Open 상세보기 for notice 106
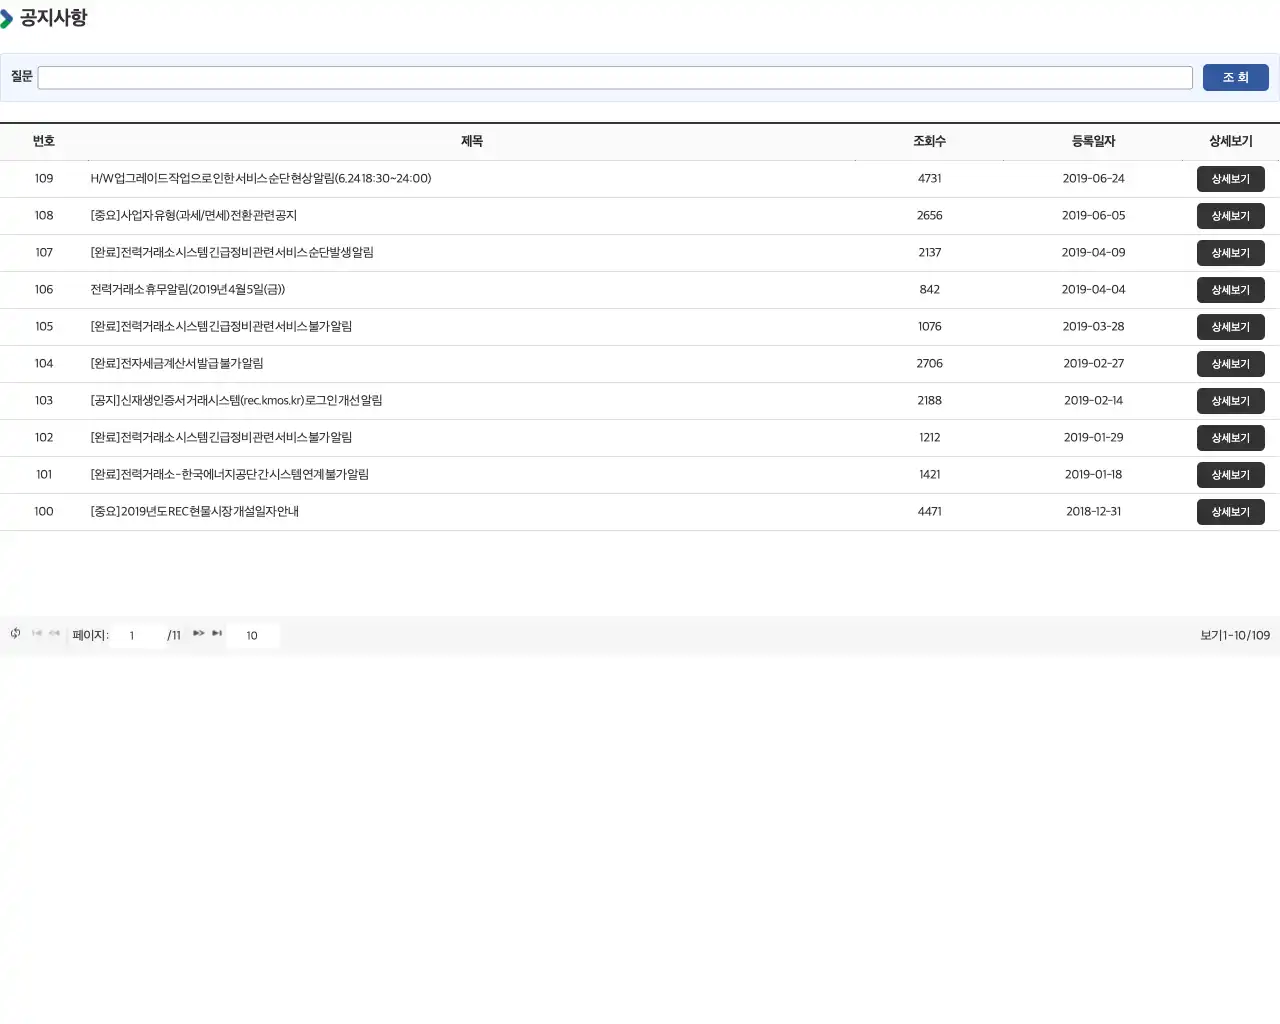This screenshot has width=1280, height=1024. click(x=1230, y=290)
